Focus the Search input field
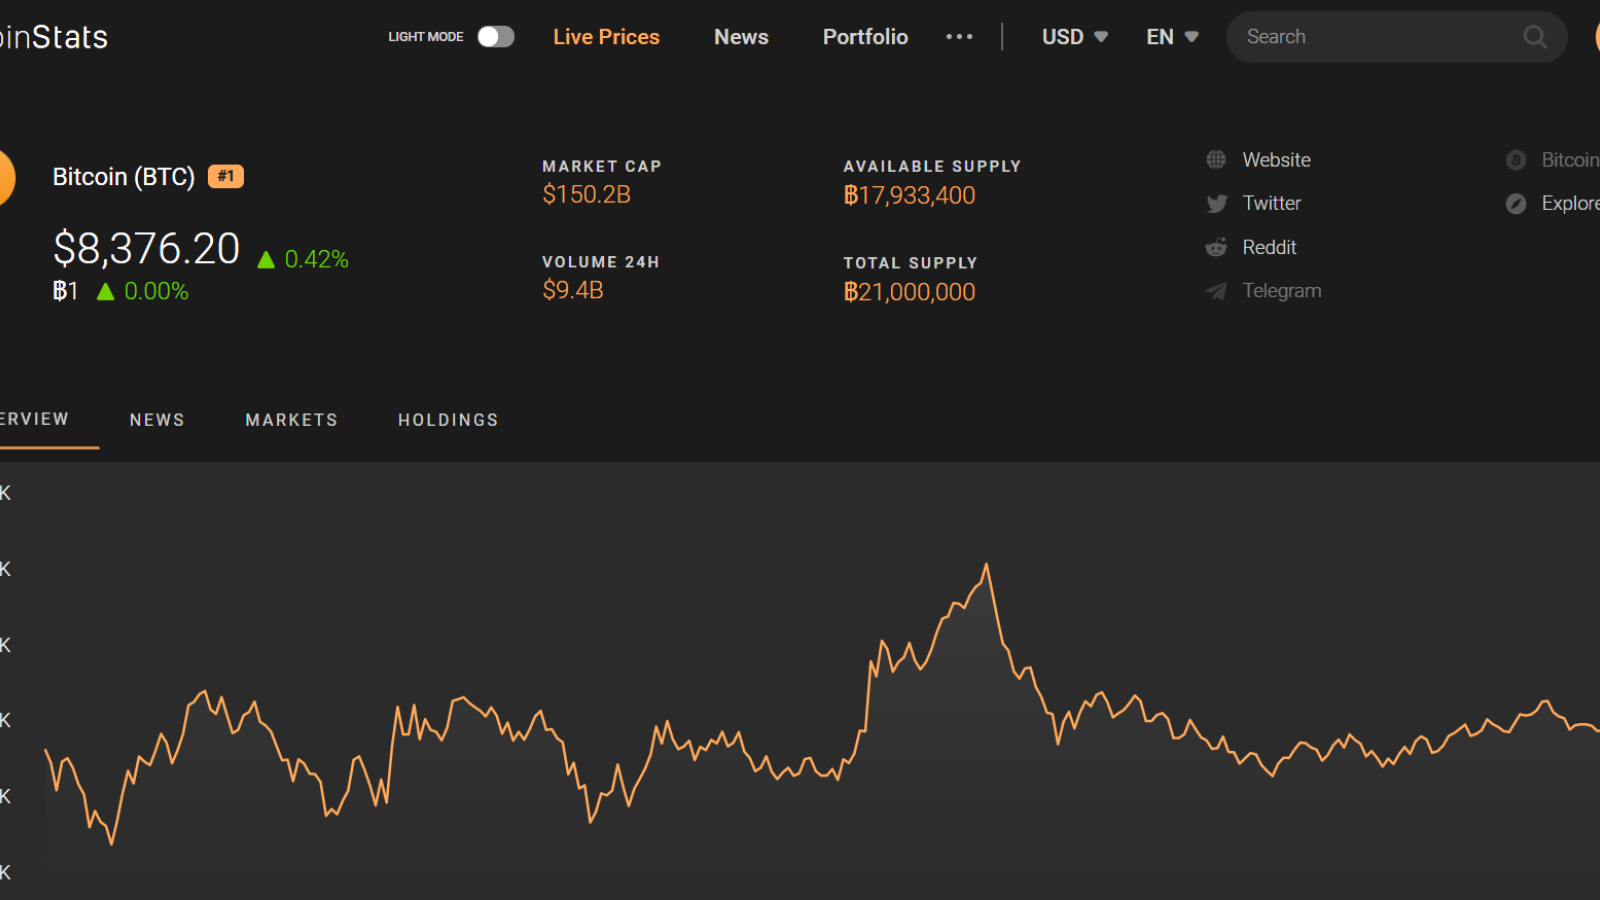Image resolution: width=1600 pixels, height=900 pixels. 1396,37
